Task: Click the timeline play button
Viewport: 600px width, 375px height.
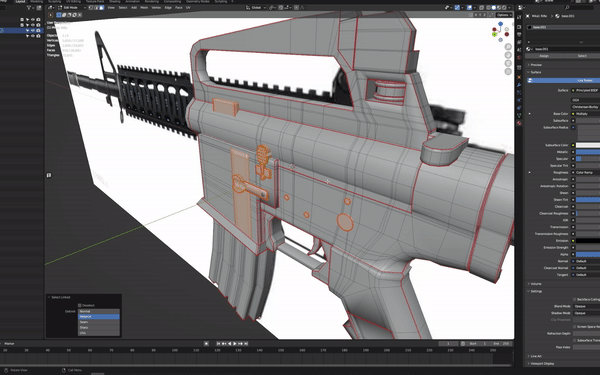Action: pos(235,344)
